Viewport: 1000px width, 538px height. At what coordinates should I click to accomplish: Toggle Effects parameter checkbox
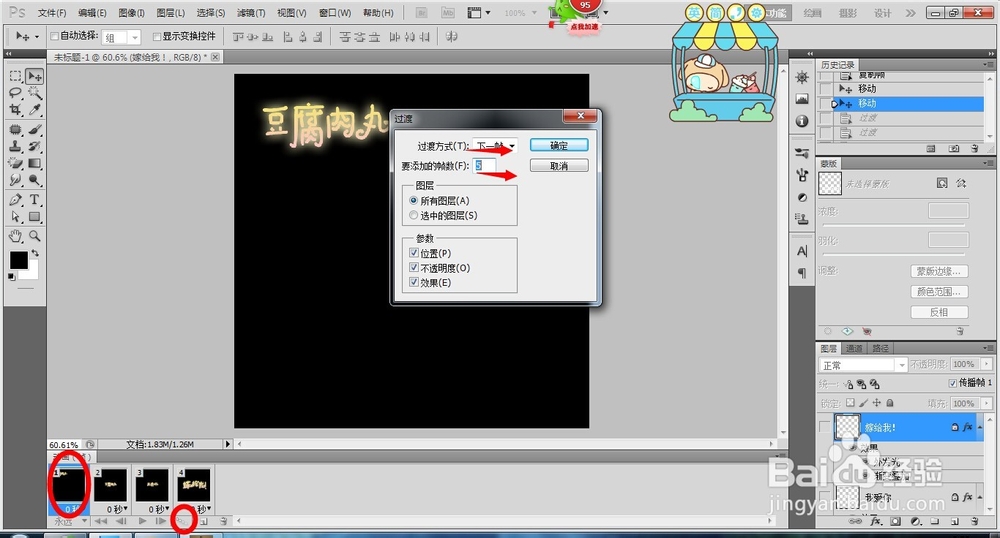(x=414, y=282)
